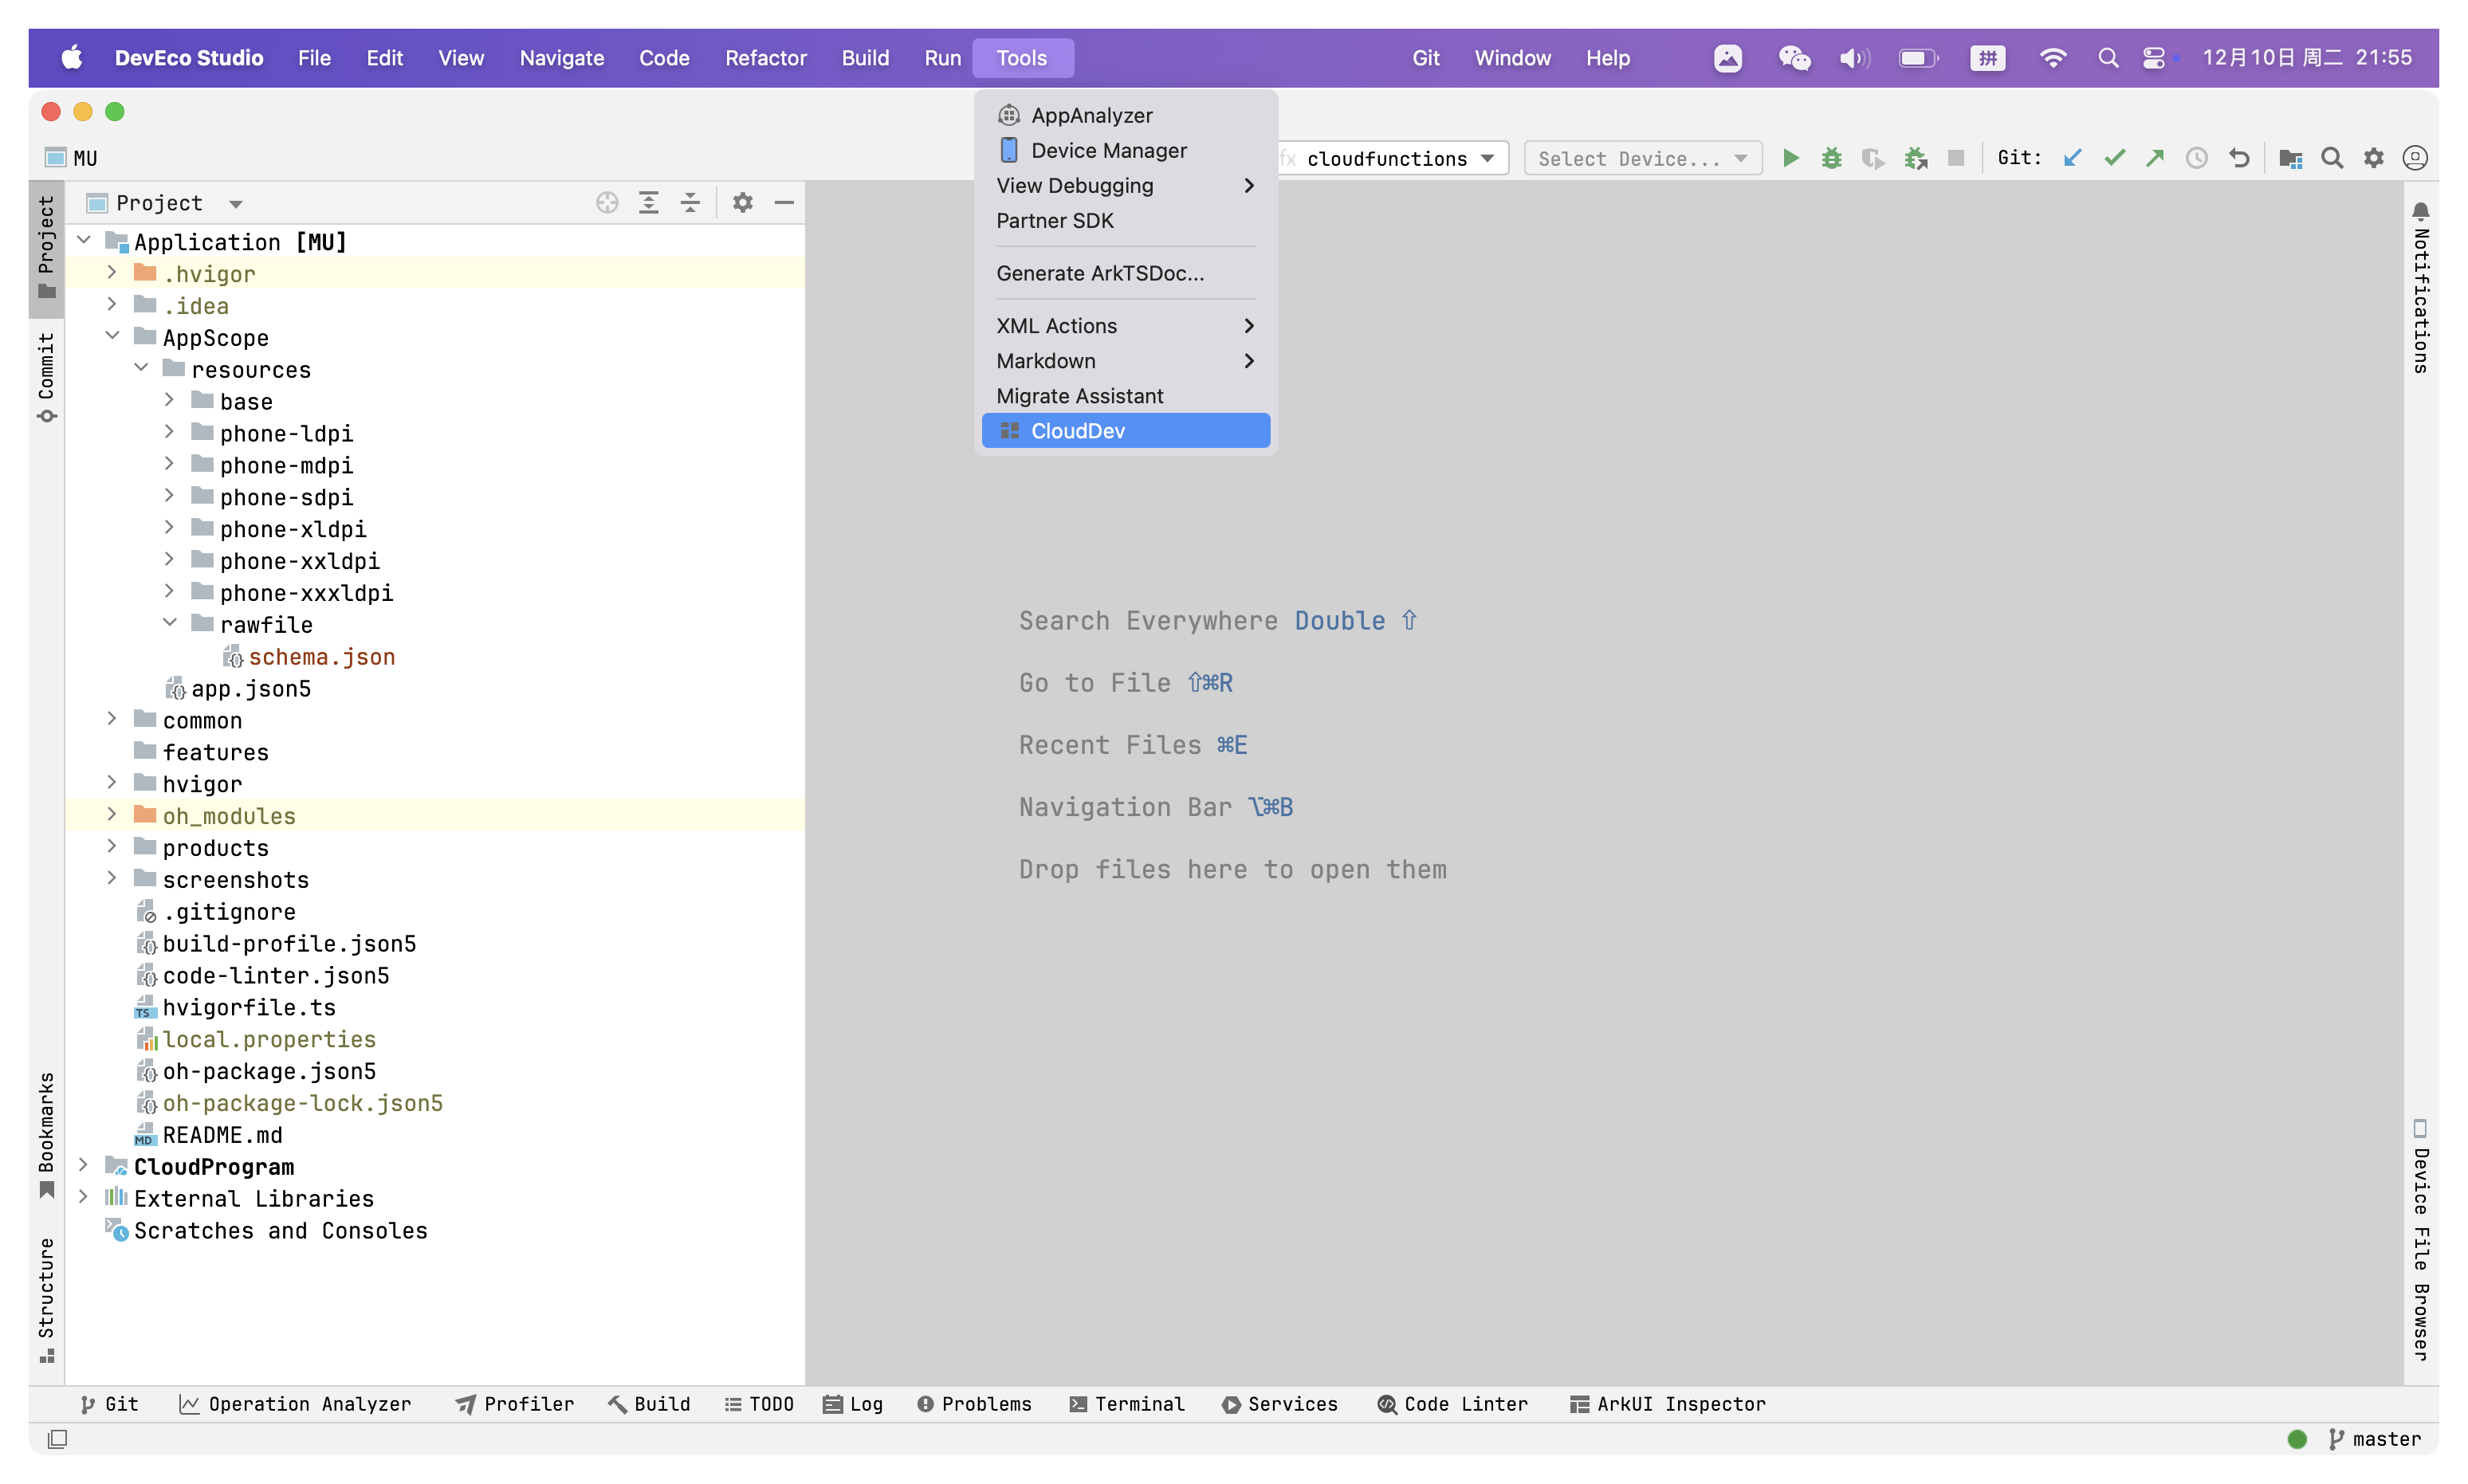Expand the .idea folder

111,305
